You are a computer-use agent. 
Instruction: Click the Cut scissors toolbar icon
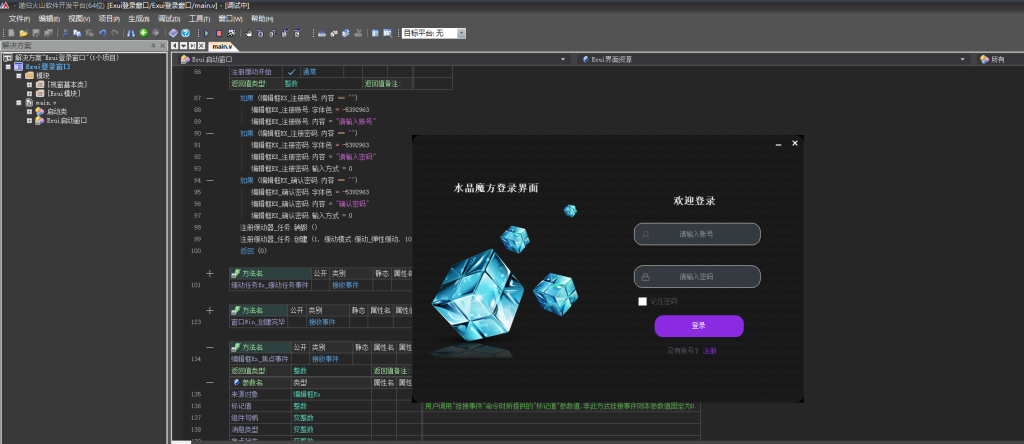tap(65, 33)
